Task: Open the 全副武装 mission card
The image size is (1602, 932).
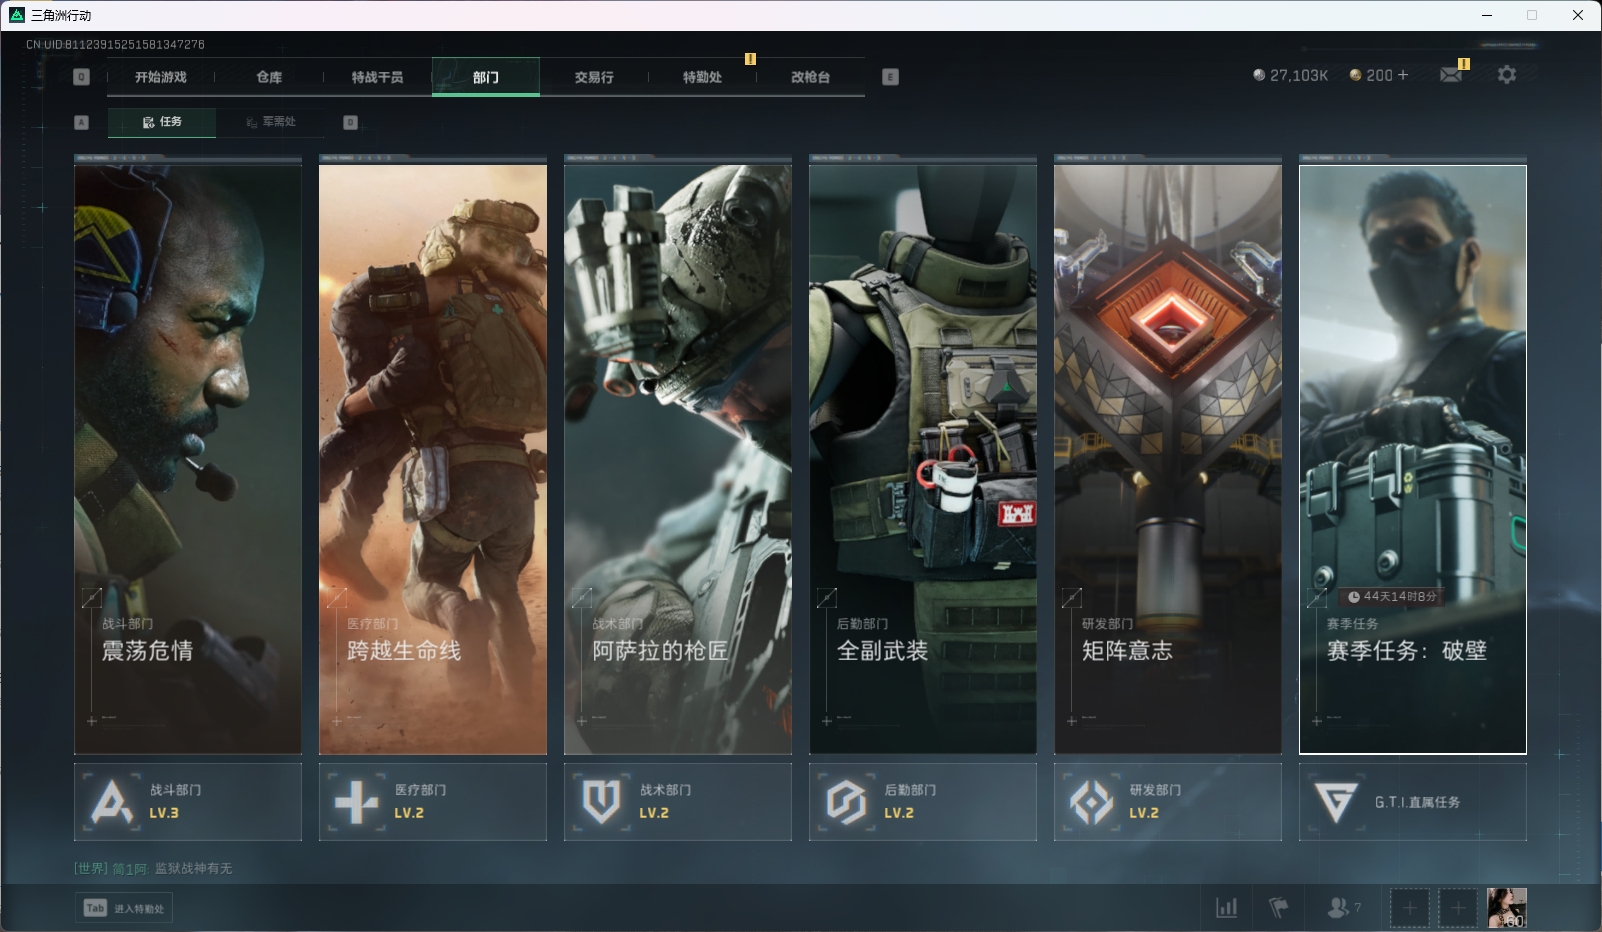Action: [923, 459]
